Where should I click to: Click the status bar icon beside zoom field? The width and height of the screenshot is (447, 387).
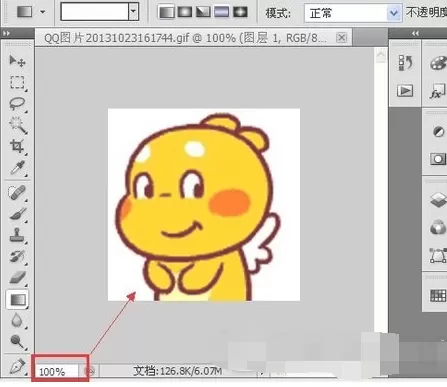89,371
